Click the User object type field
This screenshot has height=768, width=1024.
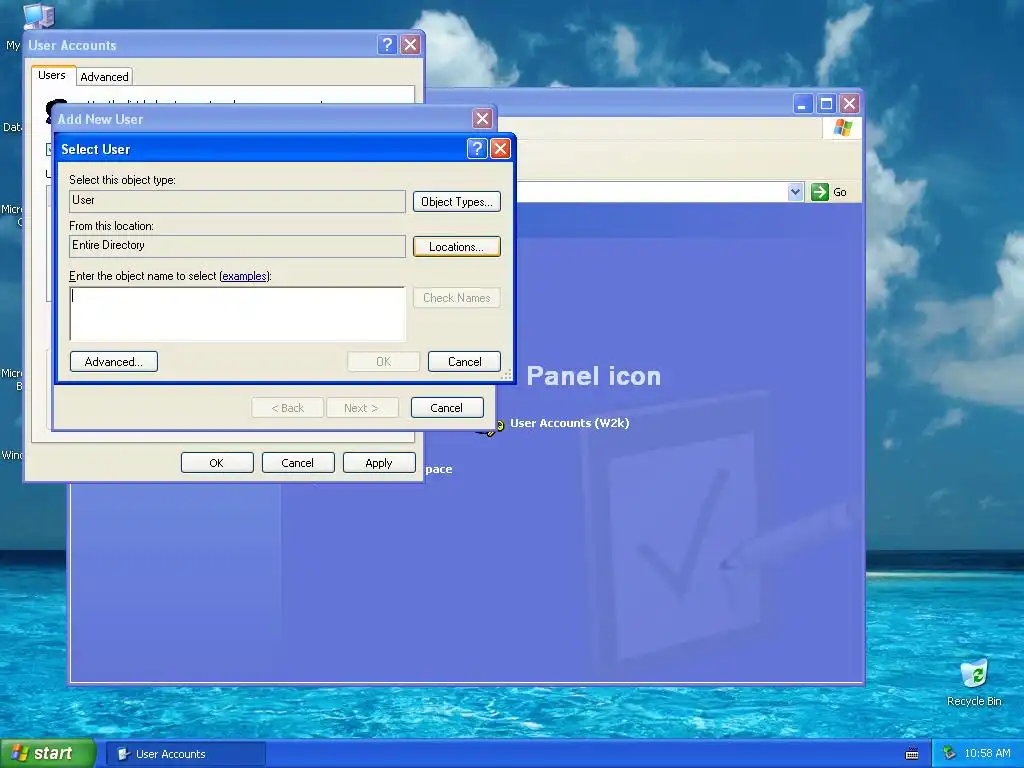tap(237, 201)
